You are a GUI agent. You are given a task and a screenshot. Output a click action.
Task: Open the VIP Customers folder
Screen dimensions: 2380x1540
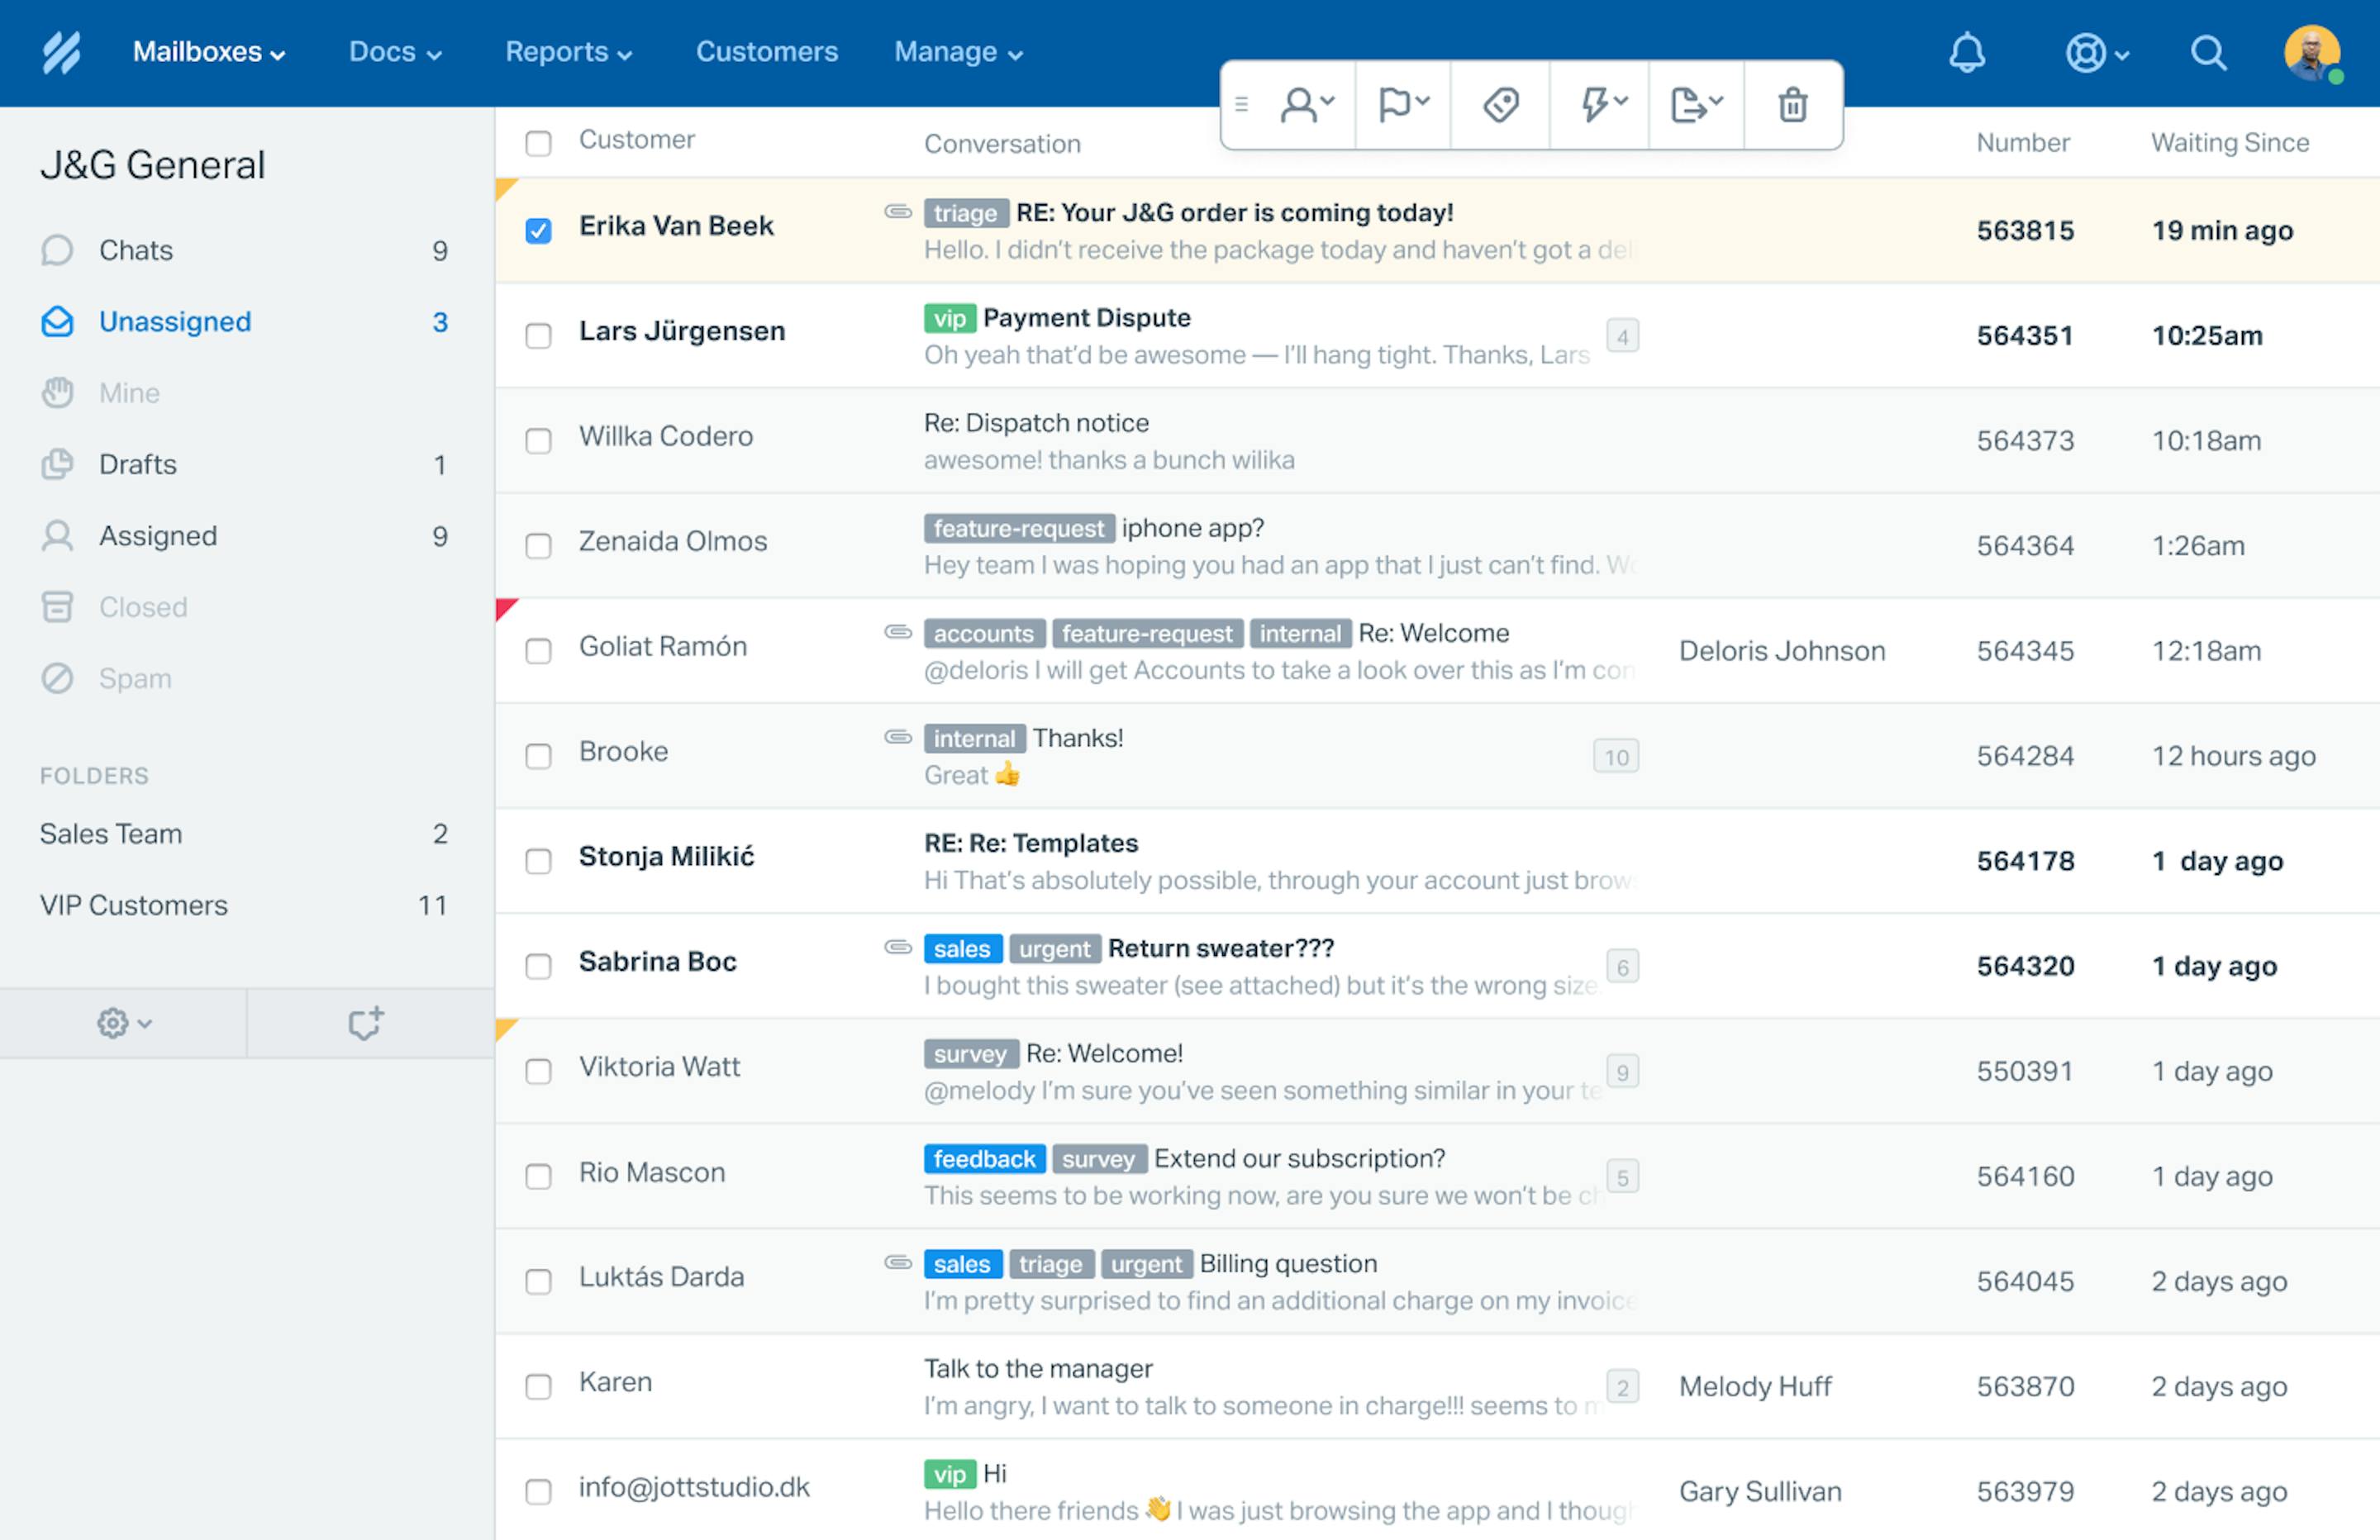coord(133,905)
